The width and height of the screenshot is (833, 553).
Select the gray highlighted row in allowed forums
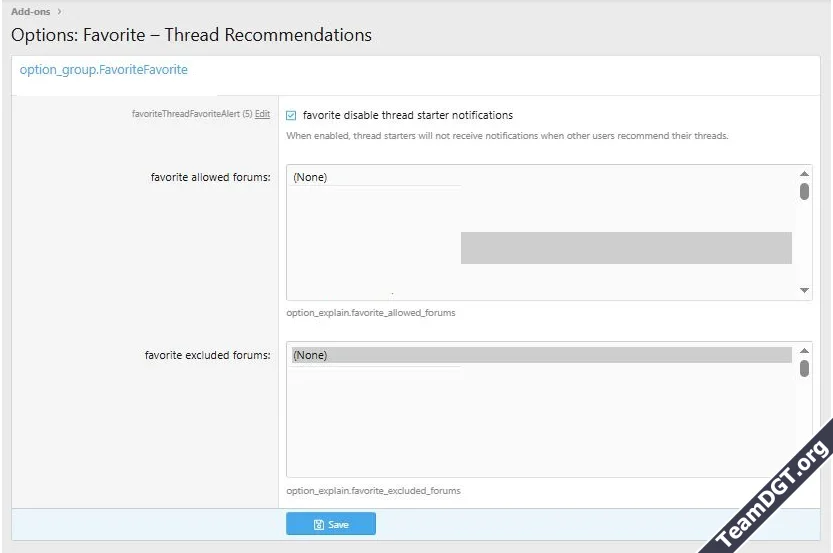625,248
